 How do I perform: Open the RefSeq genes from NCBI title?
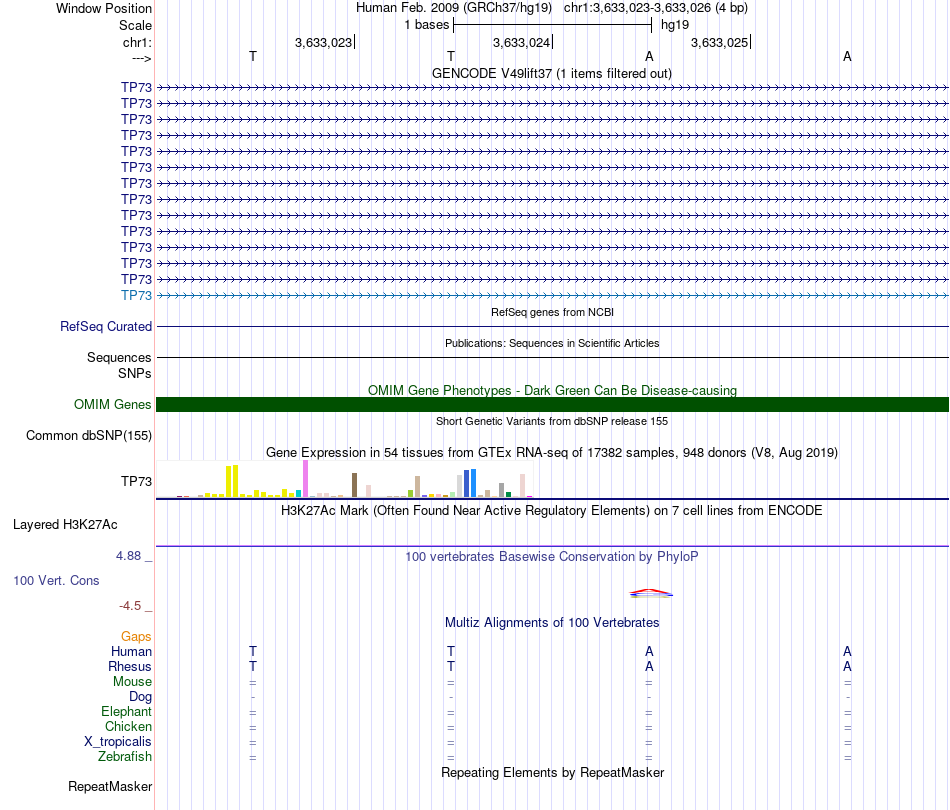(x=552, y=312)
